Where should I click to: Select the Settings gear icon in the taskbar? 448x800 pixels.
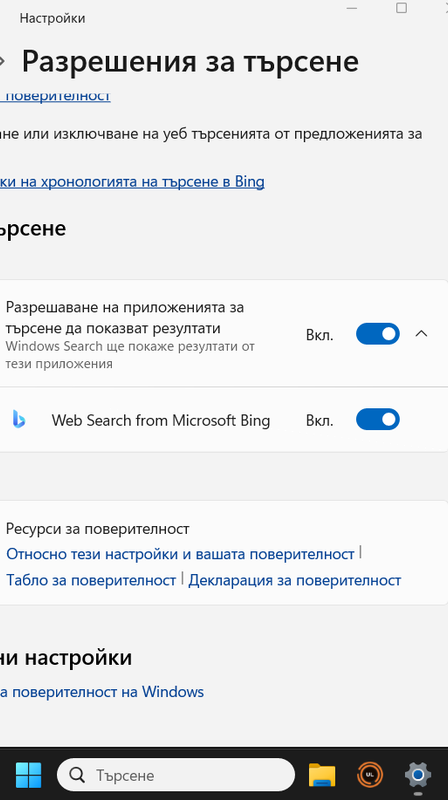[418, 775]
